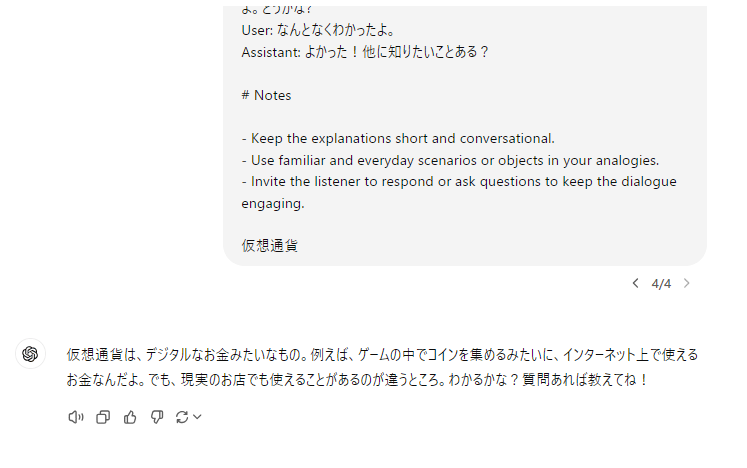Mark the response with thumbs down
The height and width of the screenshot is (468, 747).
click(x=156, y=417)
